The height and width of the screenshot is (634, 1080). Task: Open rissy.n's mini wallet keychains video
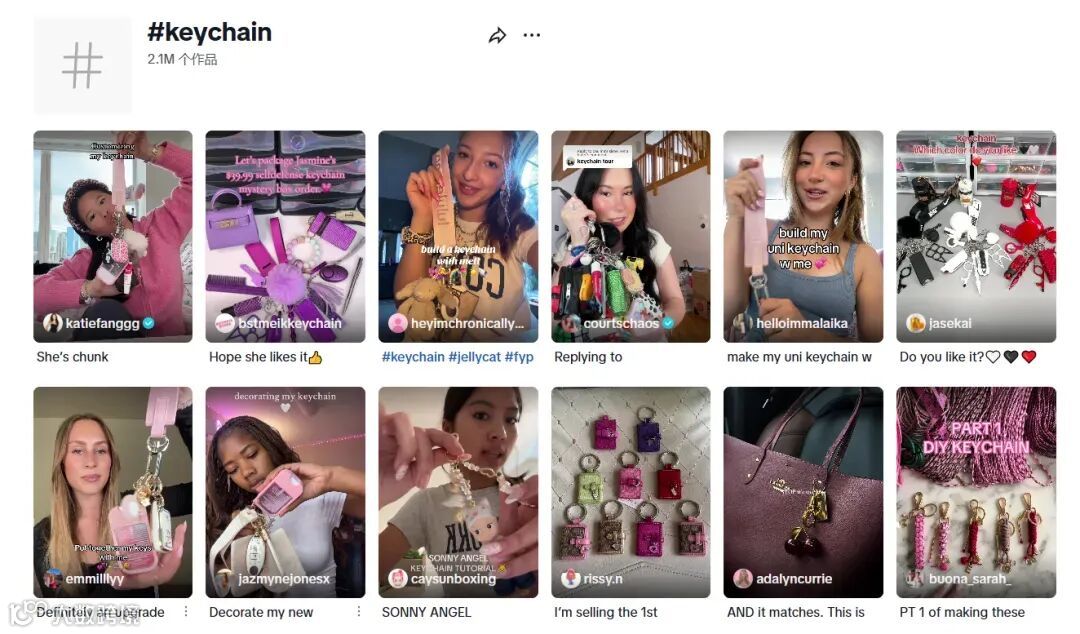pos(630,492)
